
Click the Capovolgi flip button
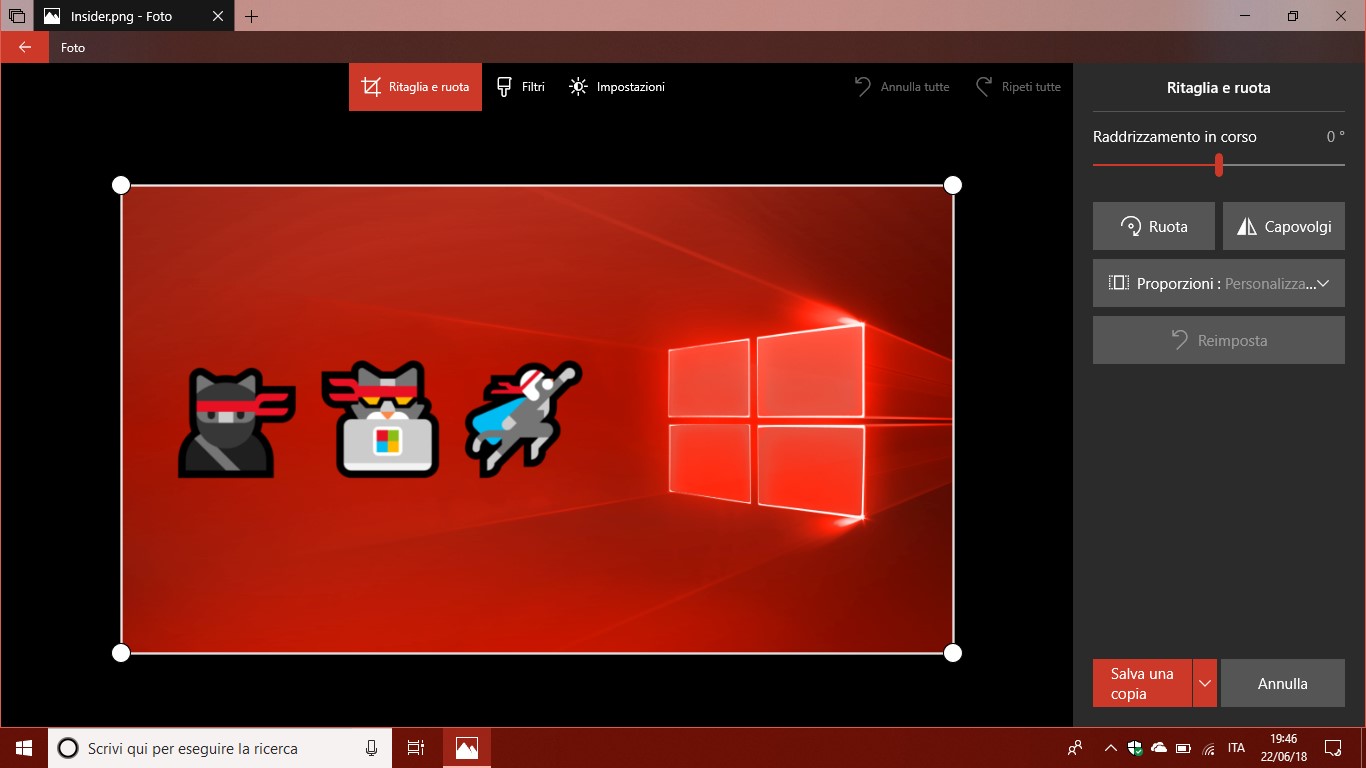[1284, 226]
